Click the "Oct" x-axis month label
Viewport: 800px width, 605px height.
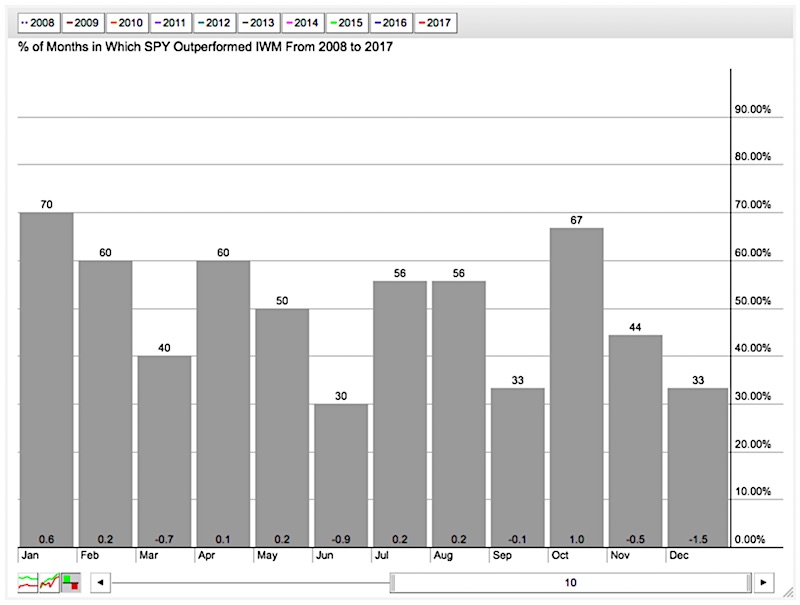tap(560, 555)
